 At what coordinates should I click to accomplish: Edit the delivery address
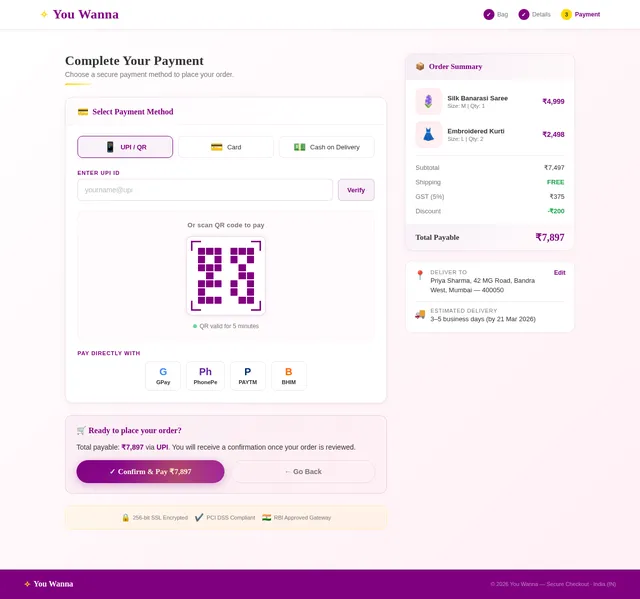(559, 272)
